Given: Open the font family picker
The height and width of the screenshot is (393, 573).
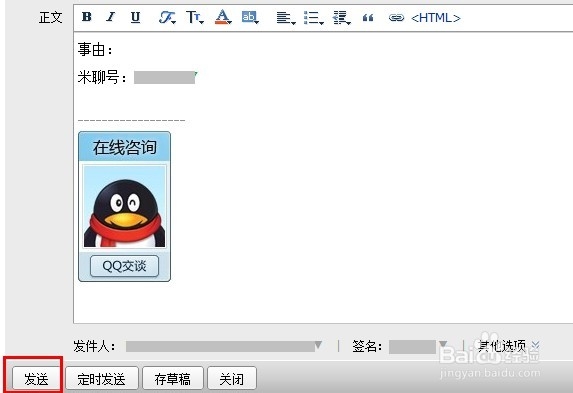Looking at the screenshot, I should (x=167, y=17).
